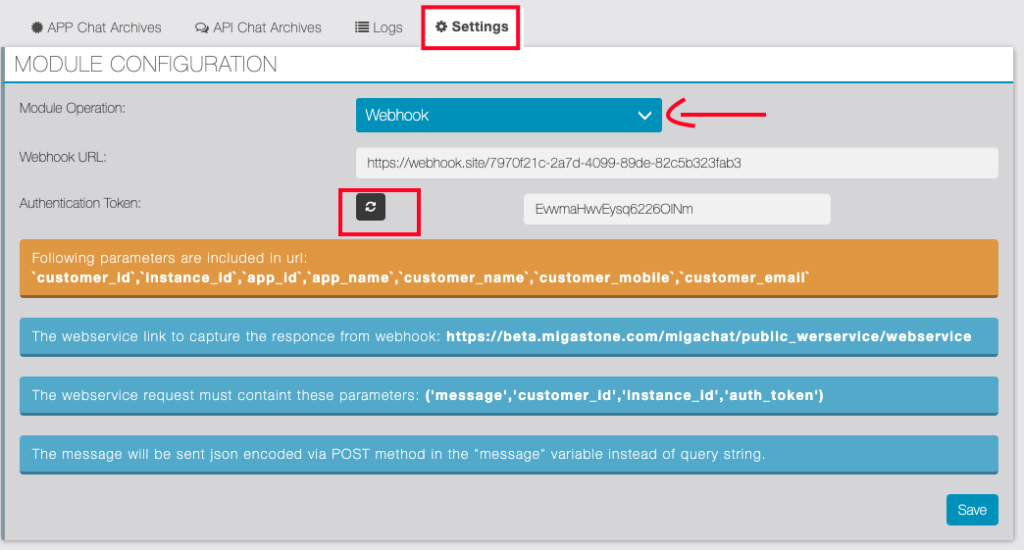Select the Settings tab label

click(480, 27)
